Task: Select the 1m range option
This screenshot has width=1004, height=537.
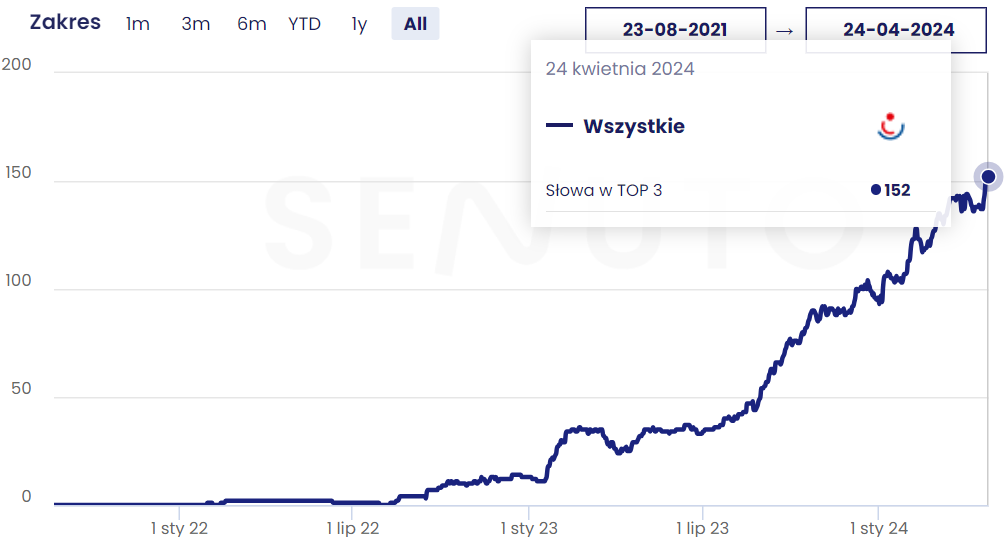Action: click(x=138, y=24)
